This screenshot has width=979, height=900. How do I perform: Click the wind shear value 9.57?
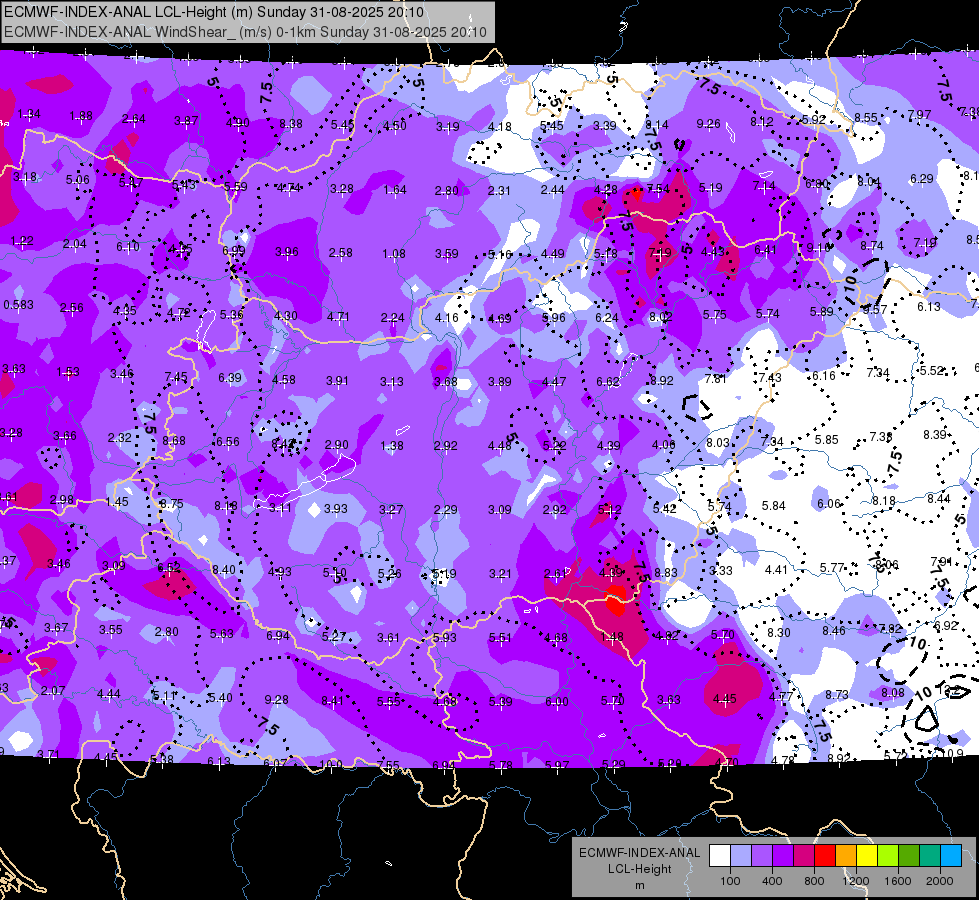(x=875, y=310)
